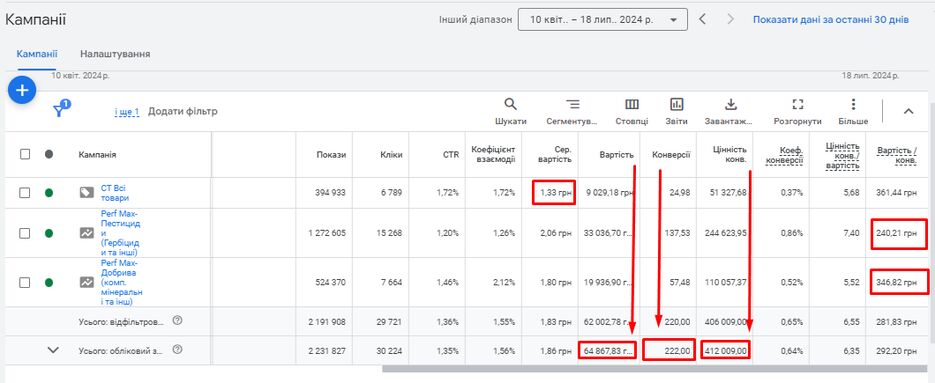Viewport: 935px width, 383px height.
Task: Click the Завантажити download icon
Action: (x=730, y=105)
